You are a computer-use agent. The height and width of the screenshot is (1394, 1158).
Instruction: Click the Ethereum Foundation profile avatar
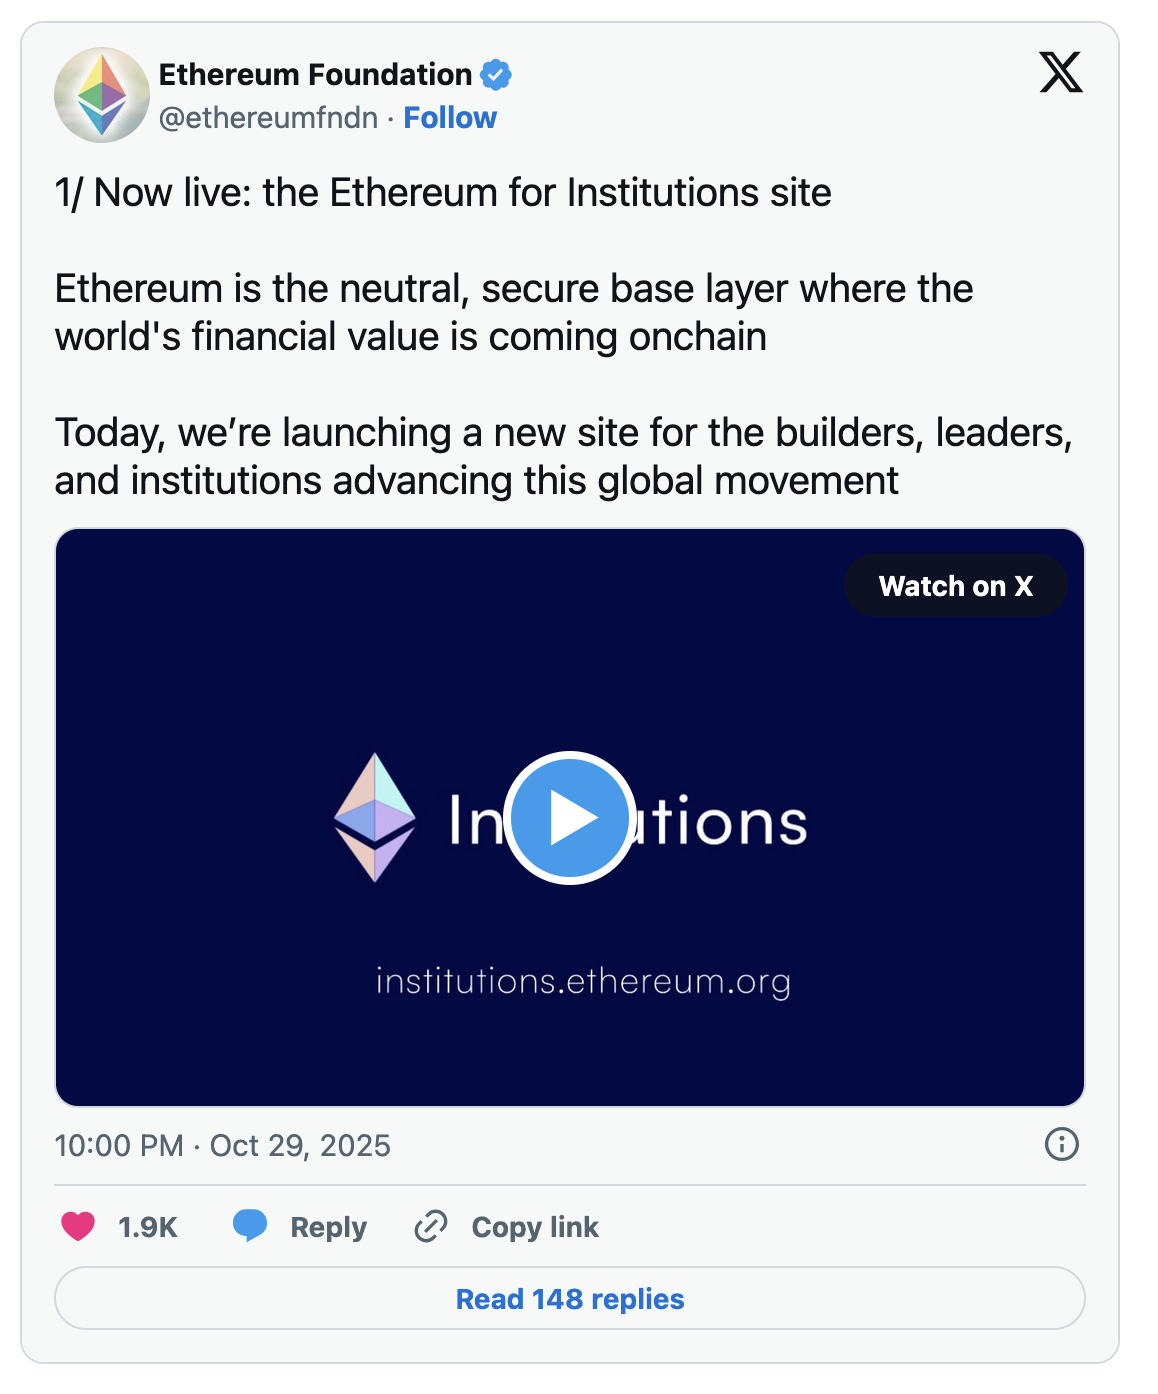pos(101,95)
